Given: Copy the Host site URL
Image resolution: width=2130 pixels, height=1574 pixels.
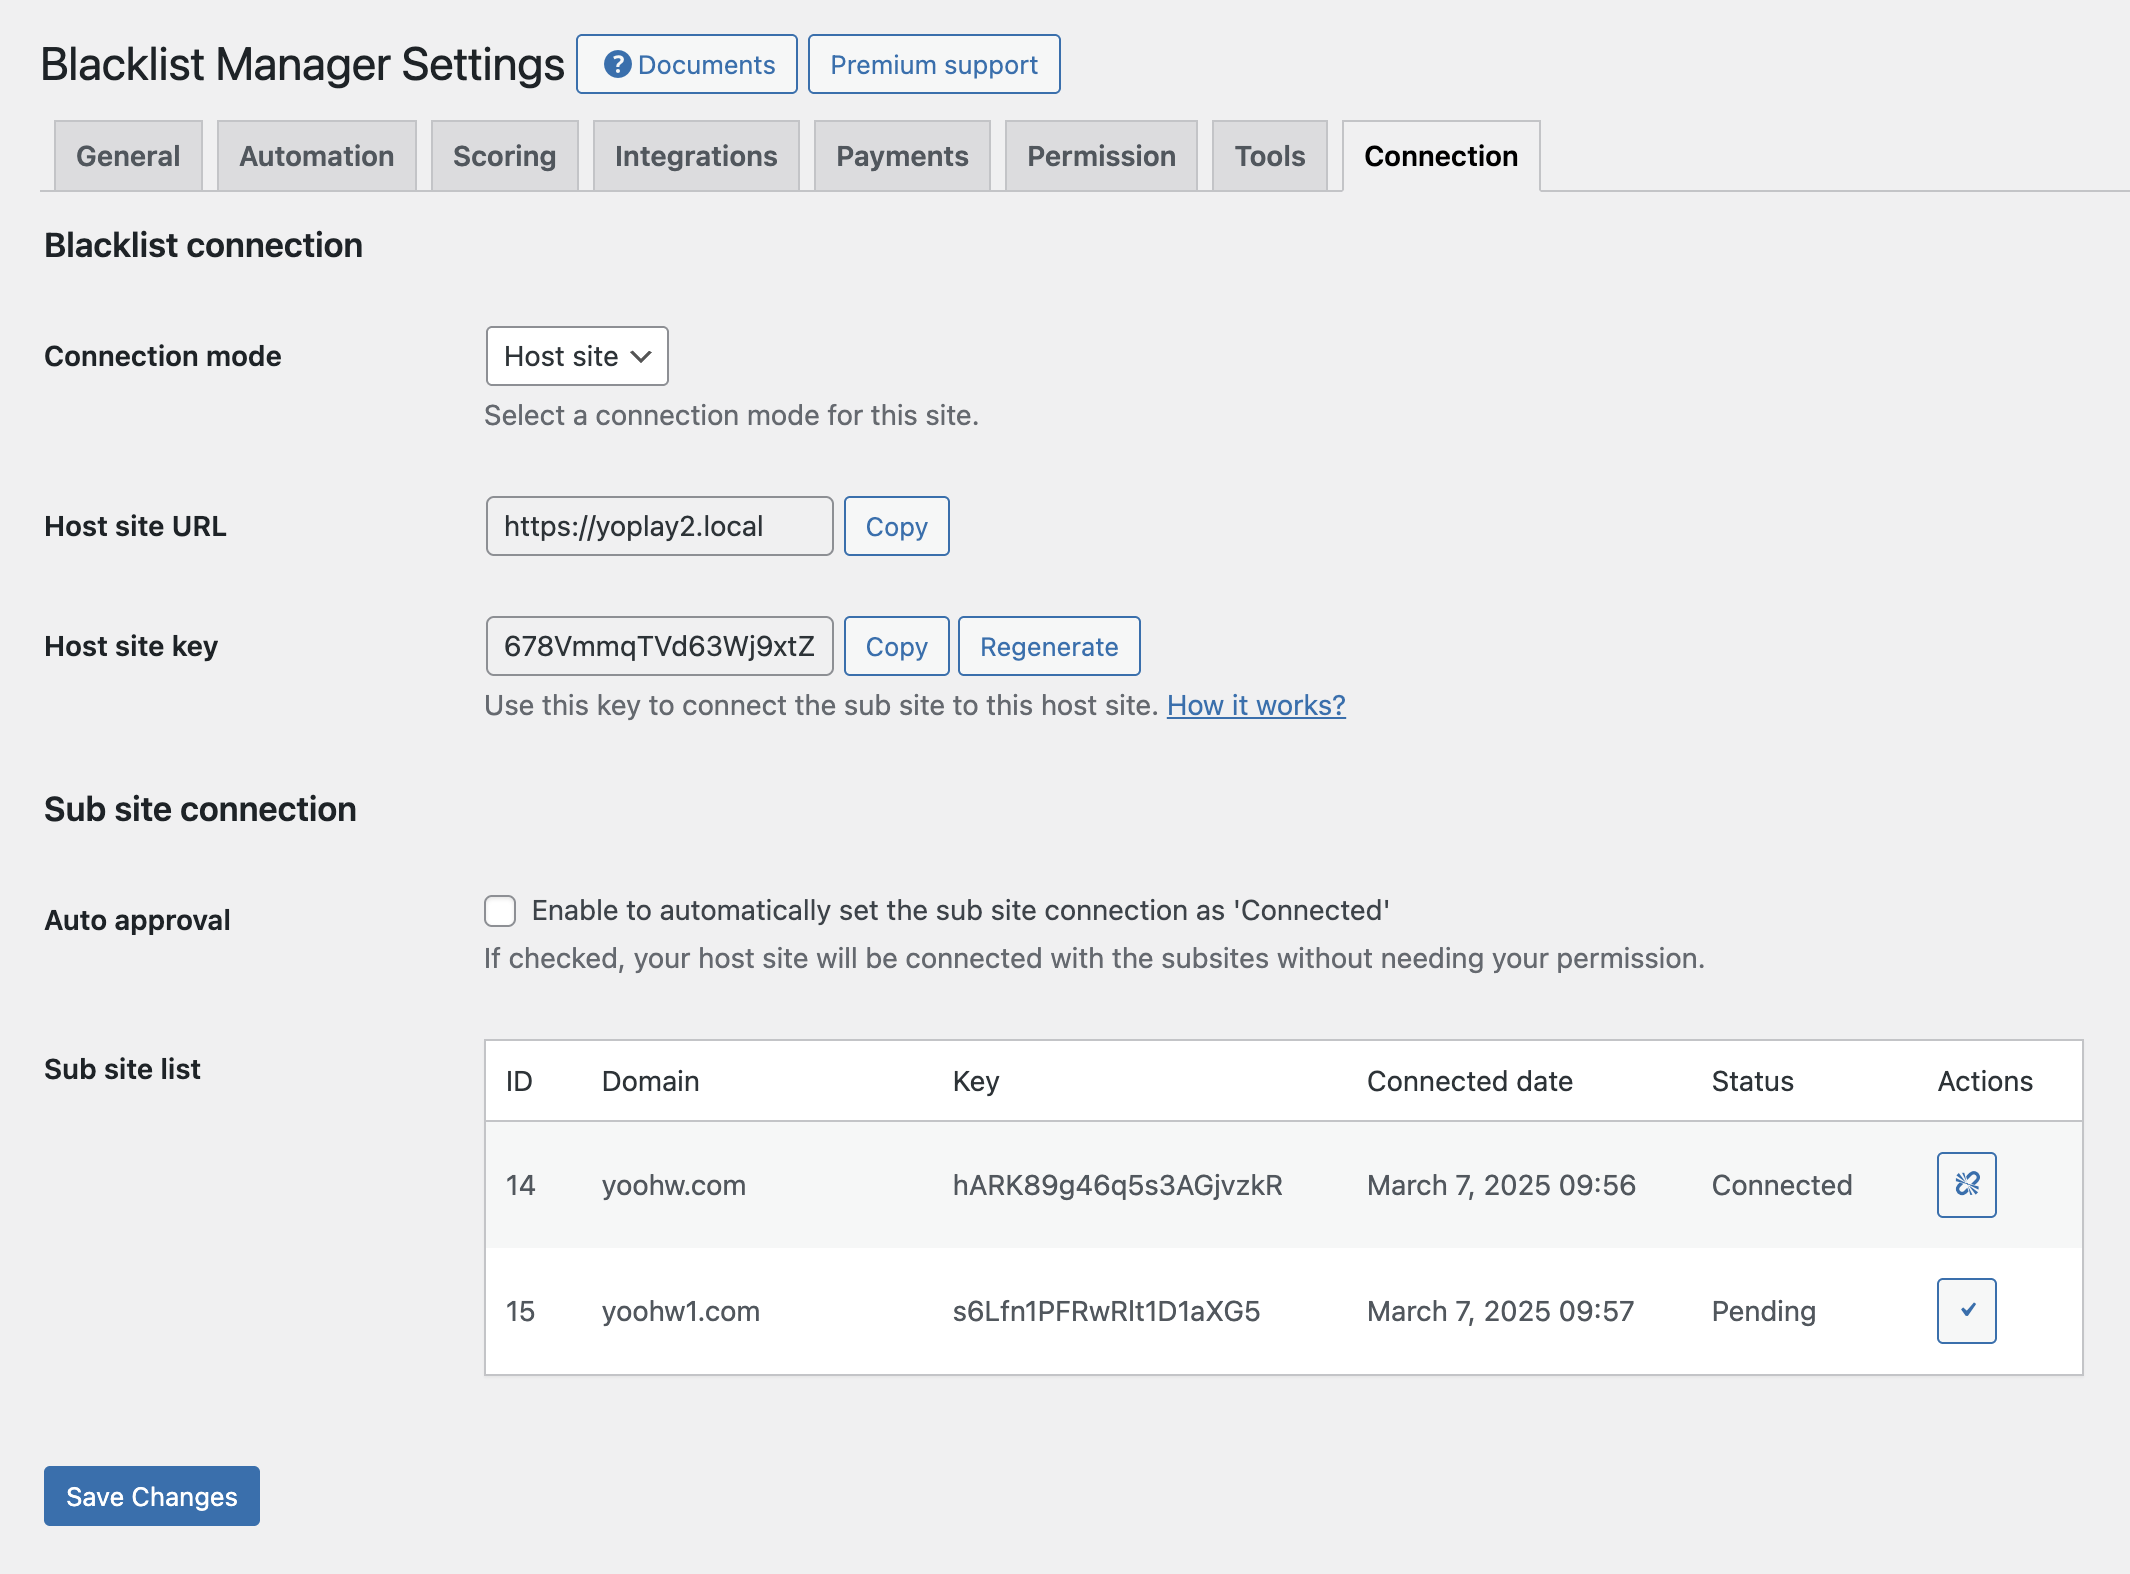Looking at the screenshot, I should click(x=896, y=526).
